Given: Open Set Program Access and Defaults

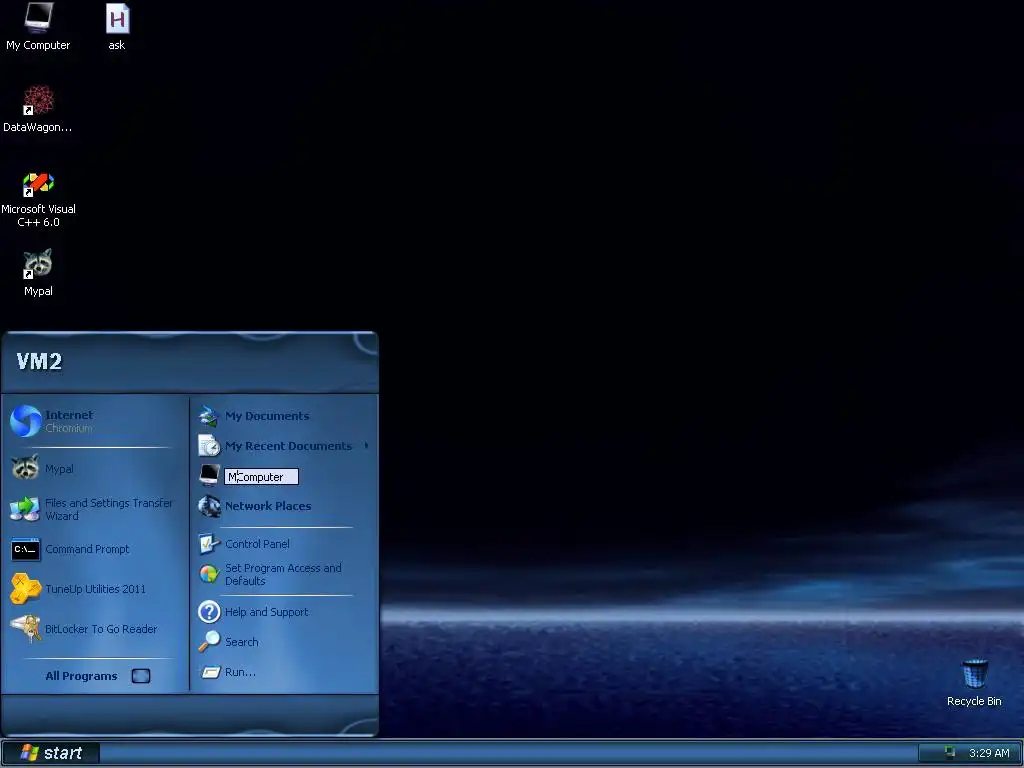Looking at the screenshot, I should 284,575.
